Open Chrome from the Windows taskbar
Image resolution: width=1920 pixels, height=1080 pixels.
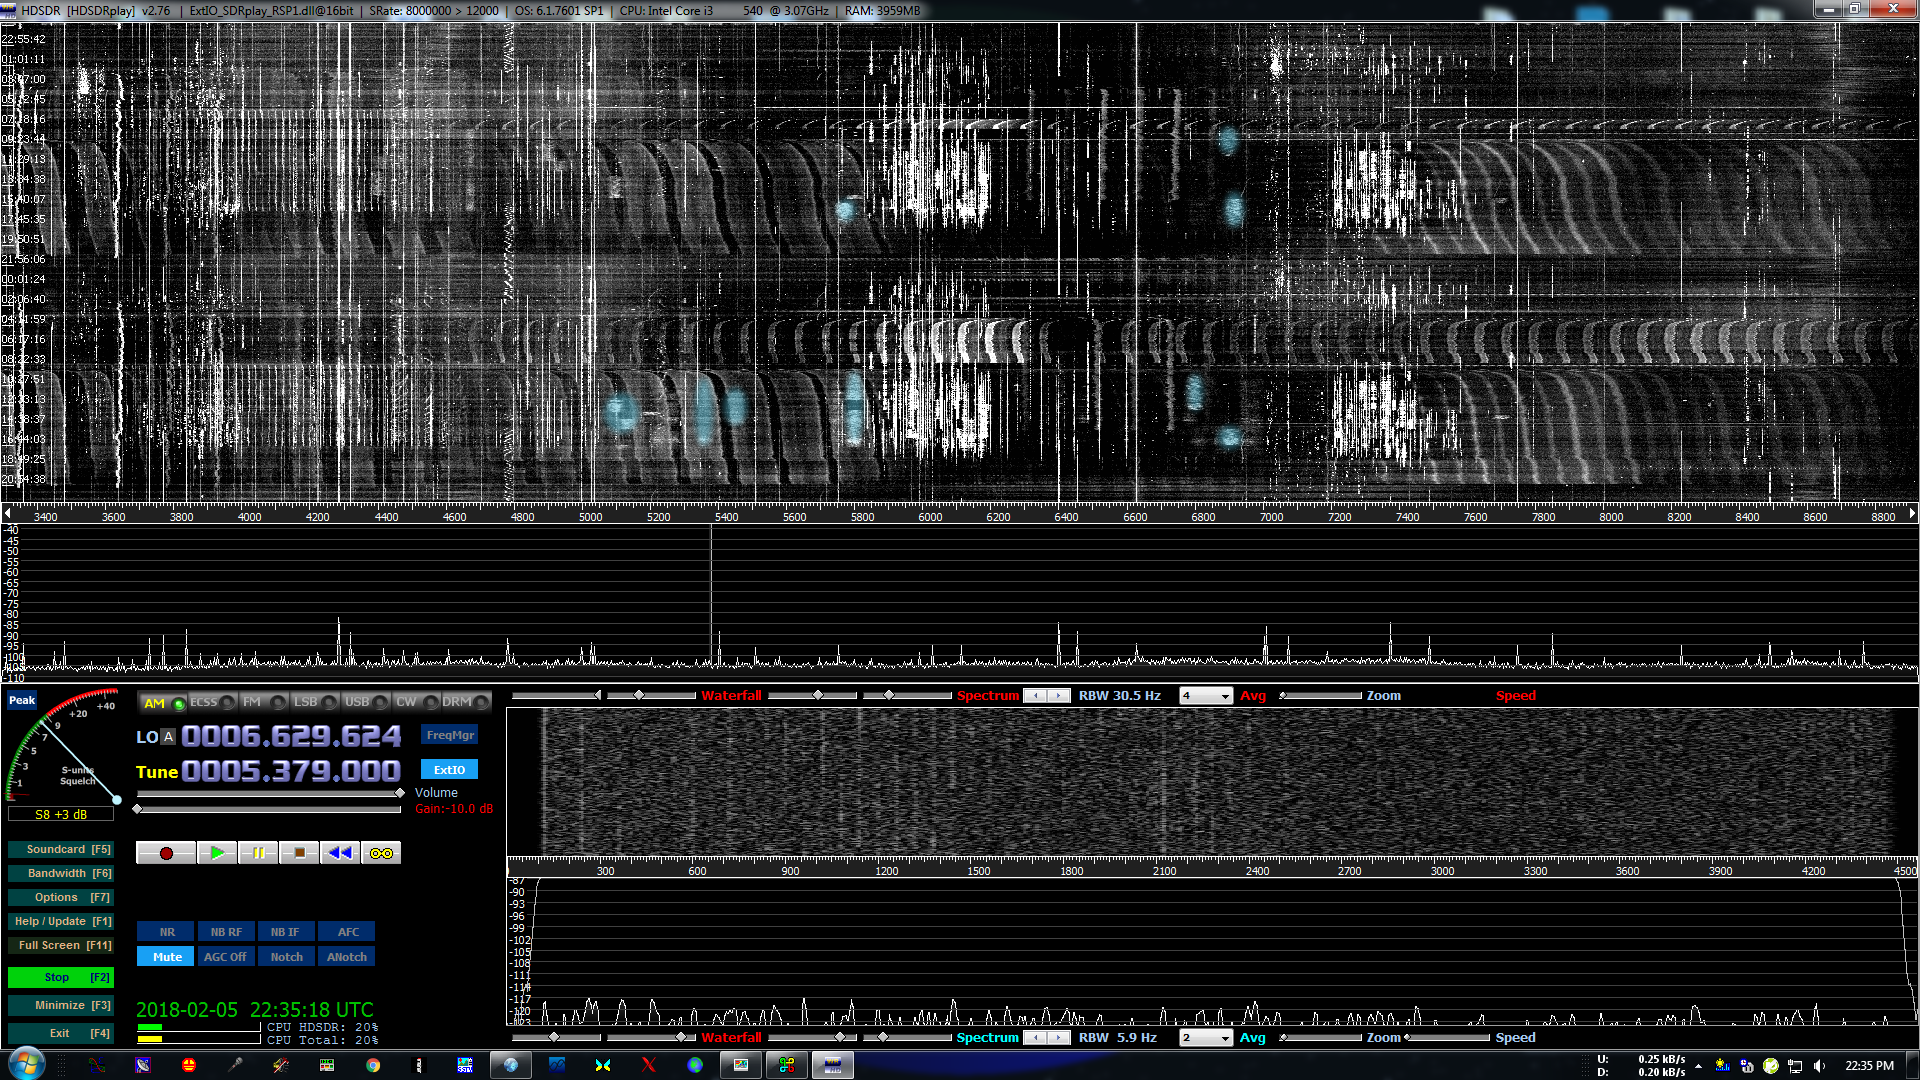[x=373, y=1065]
